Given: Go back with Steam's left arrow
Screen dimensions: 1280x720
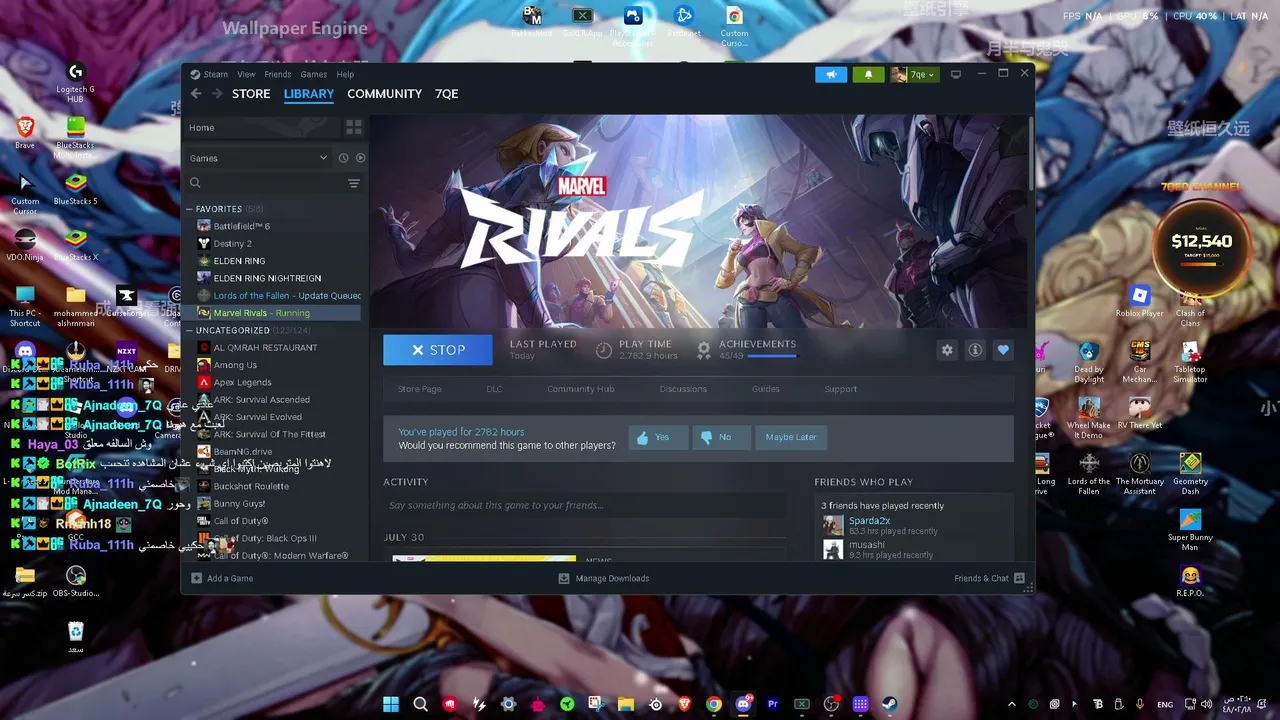Looking at the screenshot, I should click(196, 94).
